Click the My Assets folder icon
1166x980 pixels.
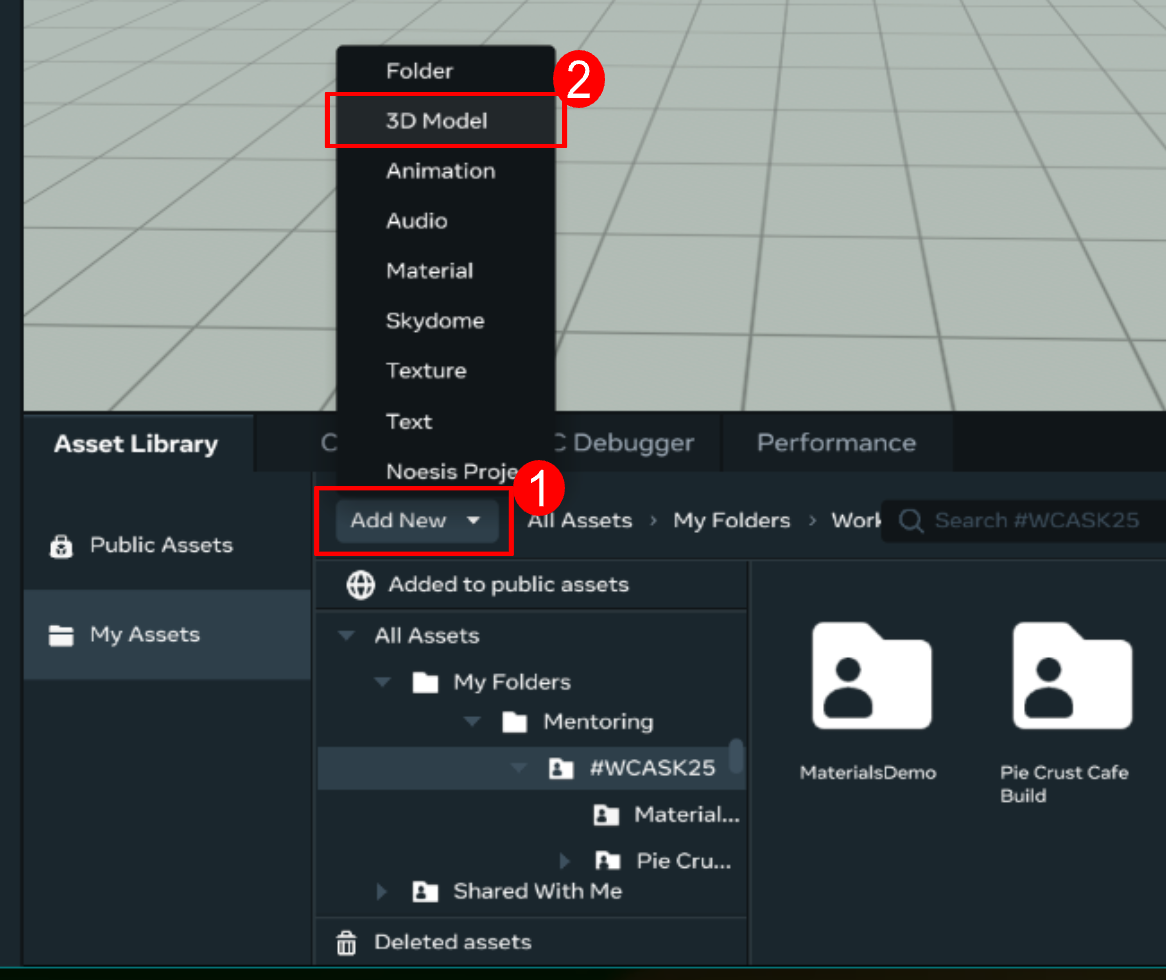62,636
